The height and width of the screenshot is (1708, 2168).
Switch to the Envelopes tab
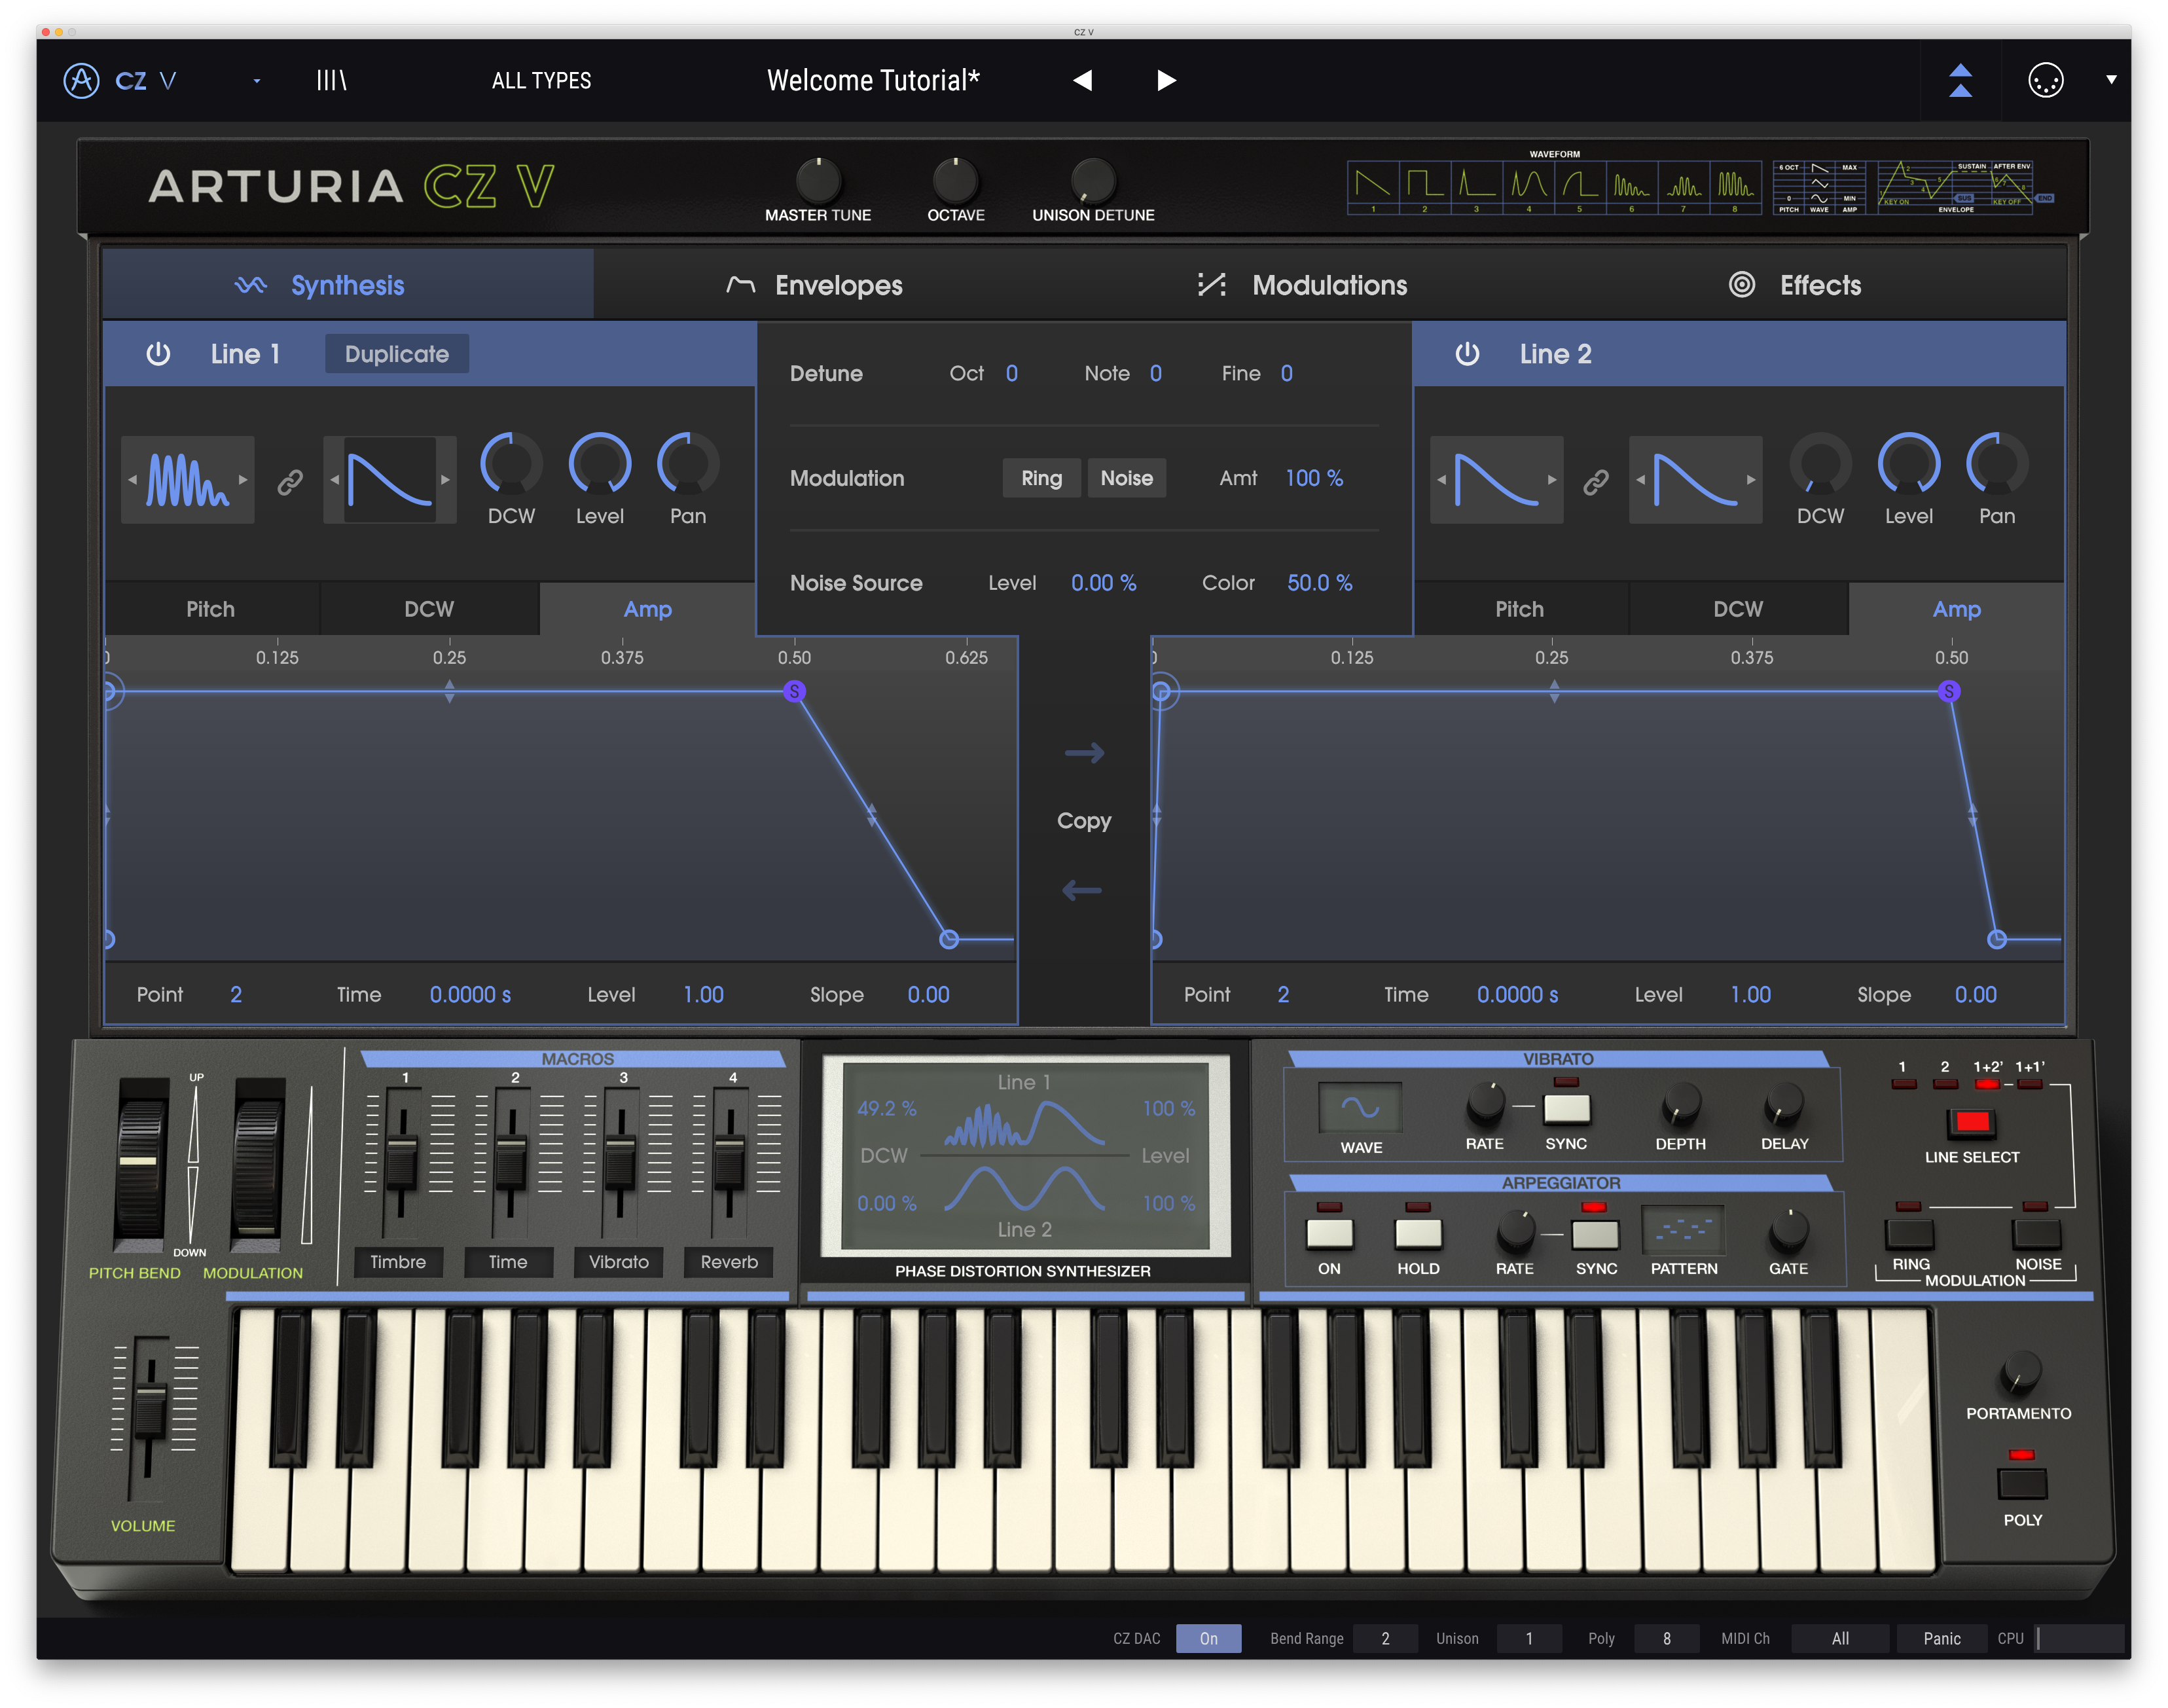pos(838,285)
